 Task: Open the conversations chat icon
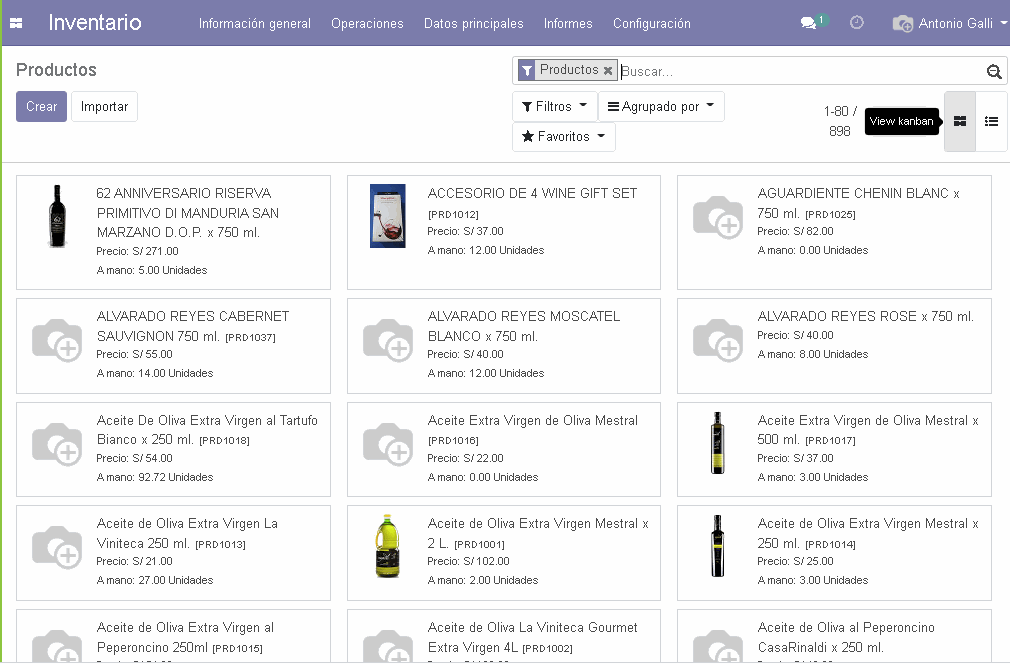[808, 23]
